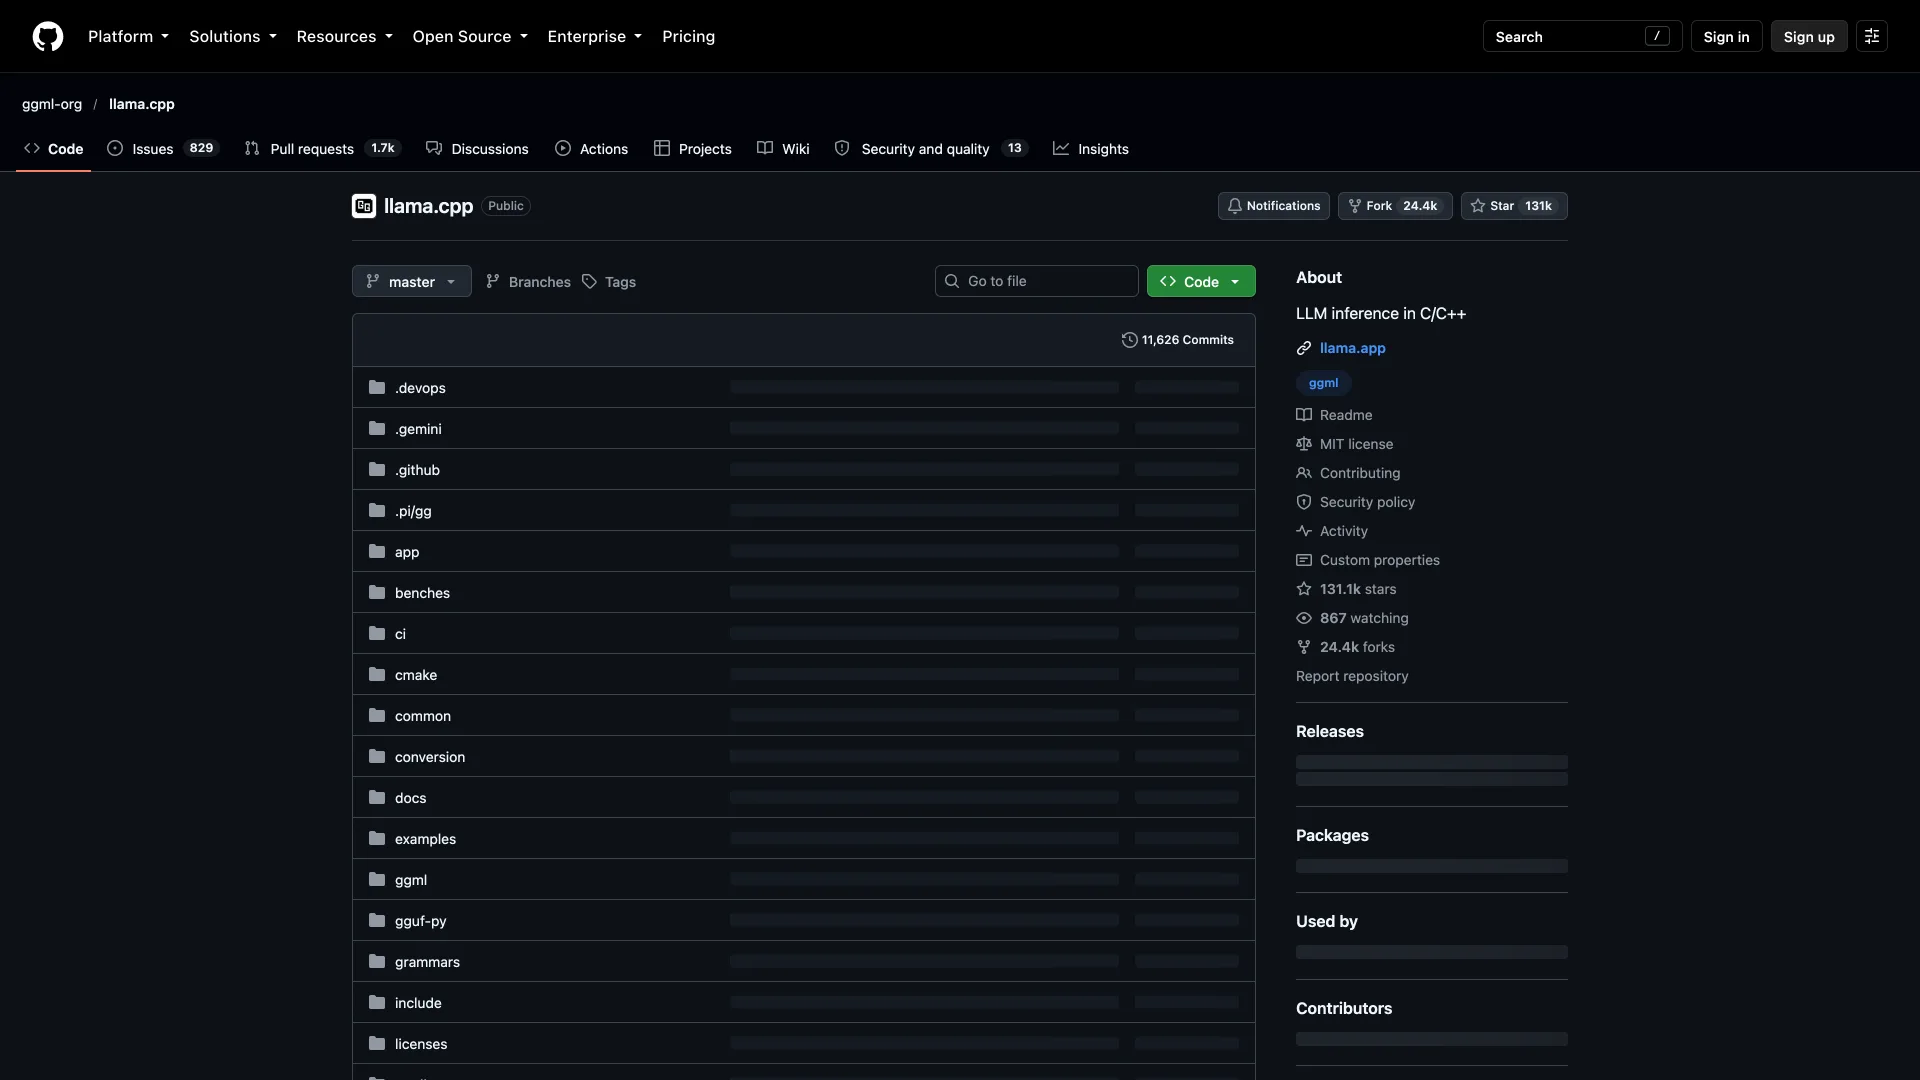Open the green Code dropdown
The width and height of the screenshot is (1920, 1080).
(x=1201, y=281)
